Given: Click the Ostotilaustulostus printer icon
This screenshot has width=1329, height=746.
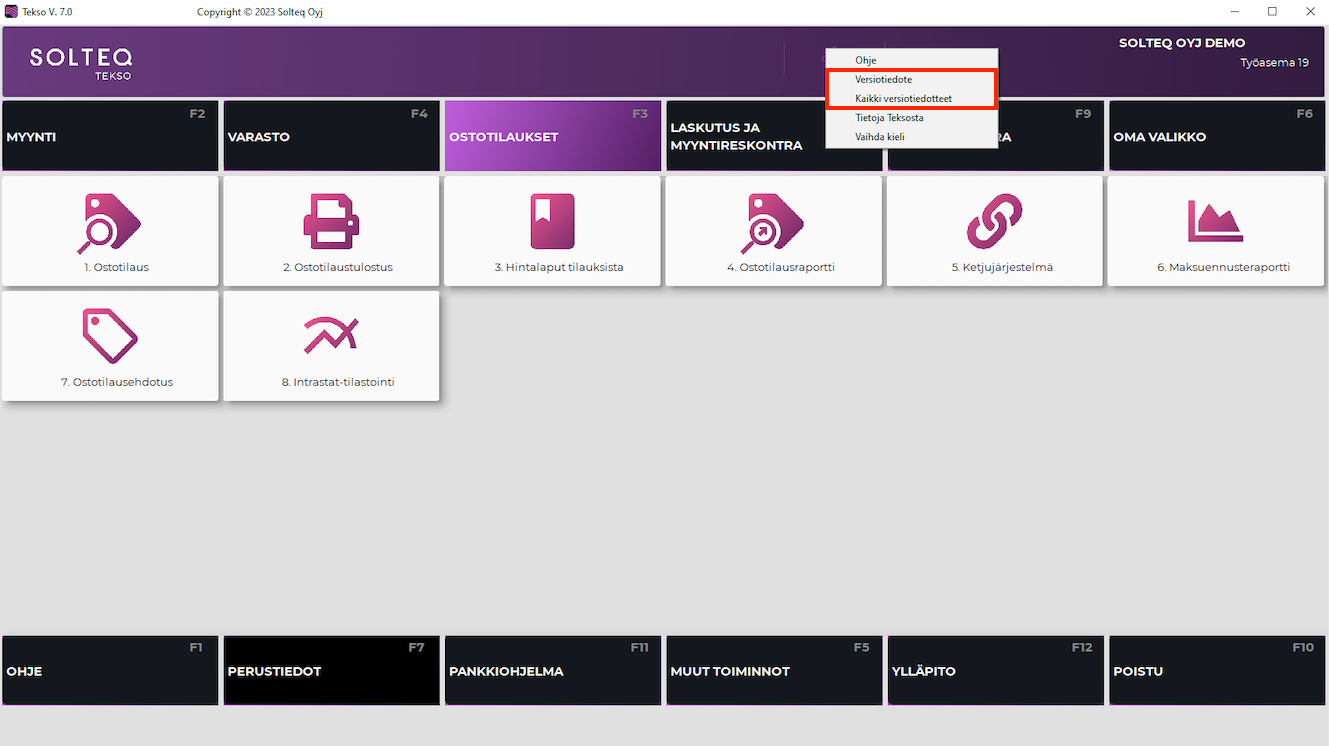Looking at the screenshot, I should pyautogui.click(x=331, y=222).
